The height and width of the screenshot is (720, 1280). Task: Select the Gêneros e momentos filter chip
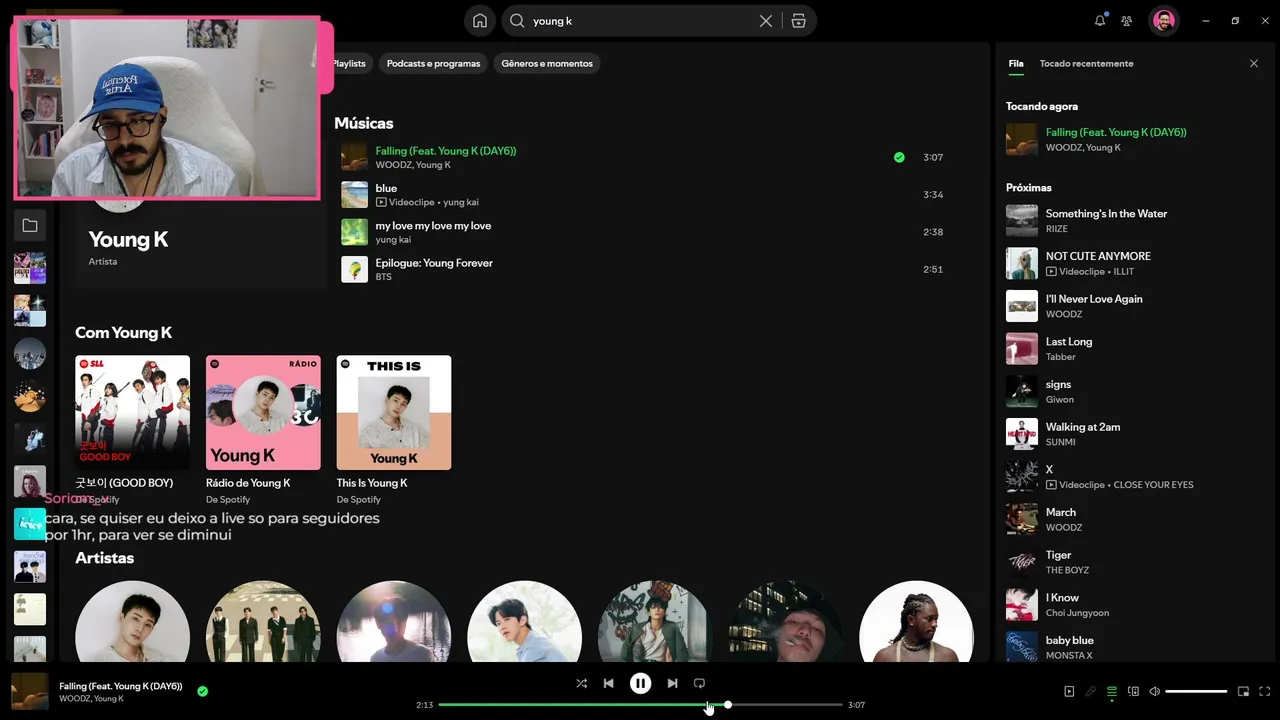coord(547,64)
